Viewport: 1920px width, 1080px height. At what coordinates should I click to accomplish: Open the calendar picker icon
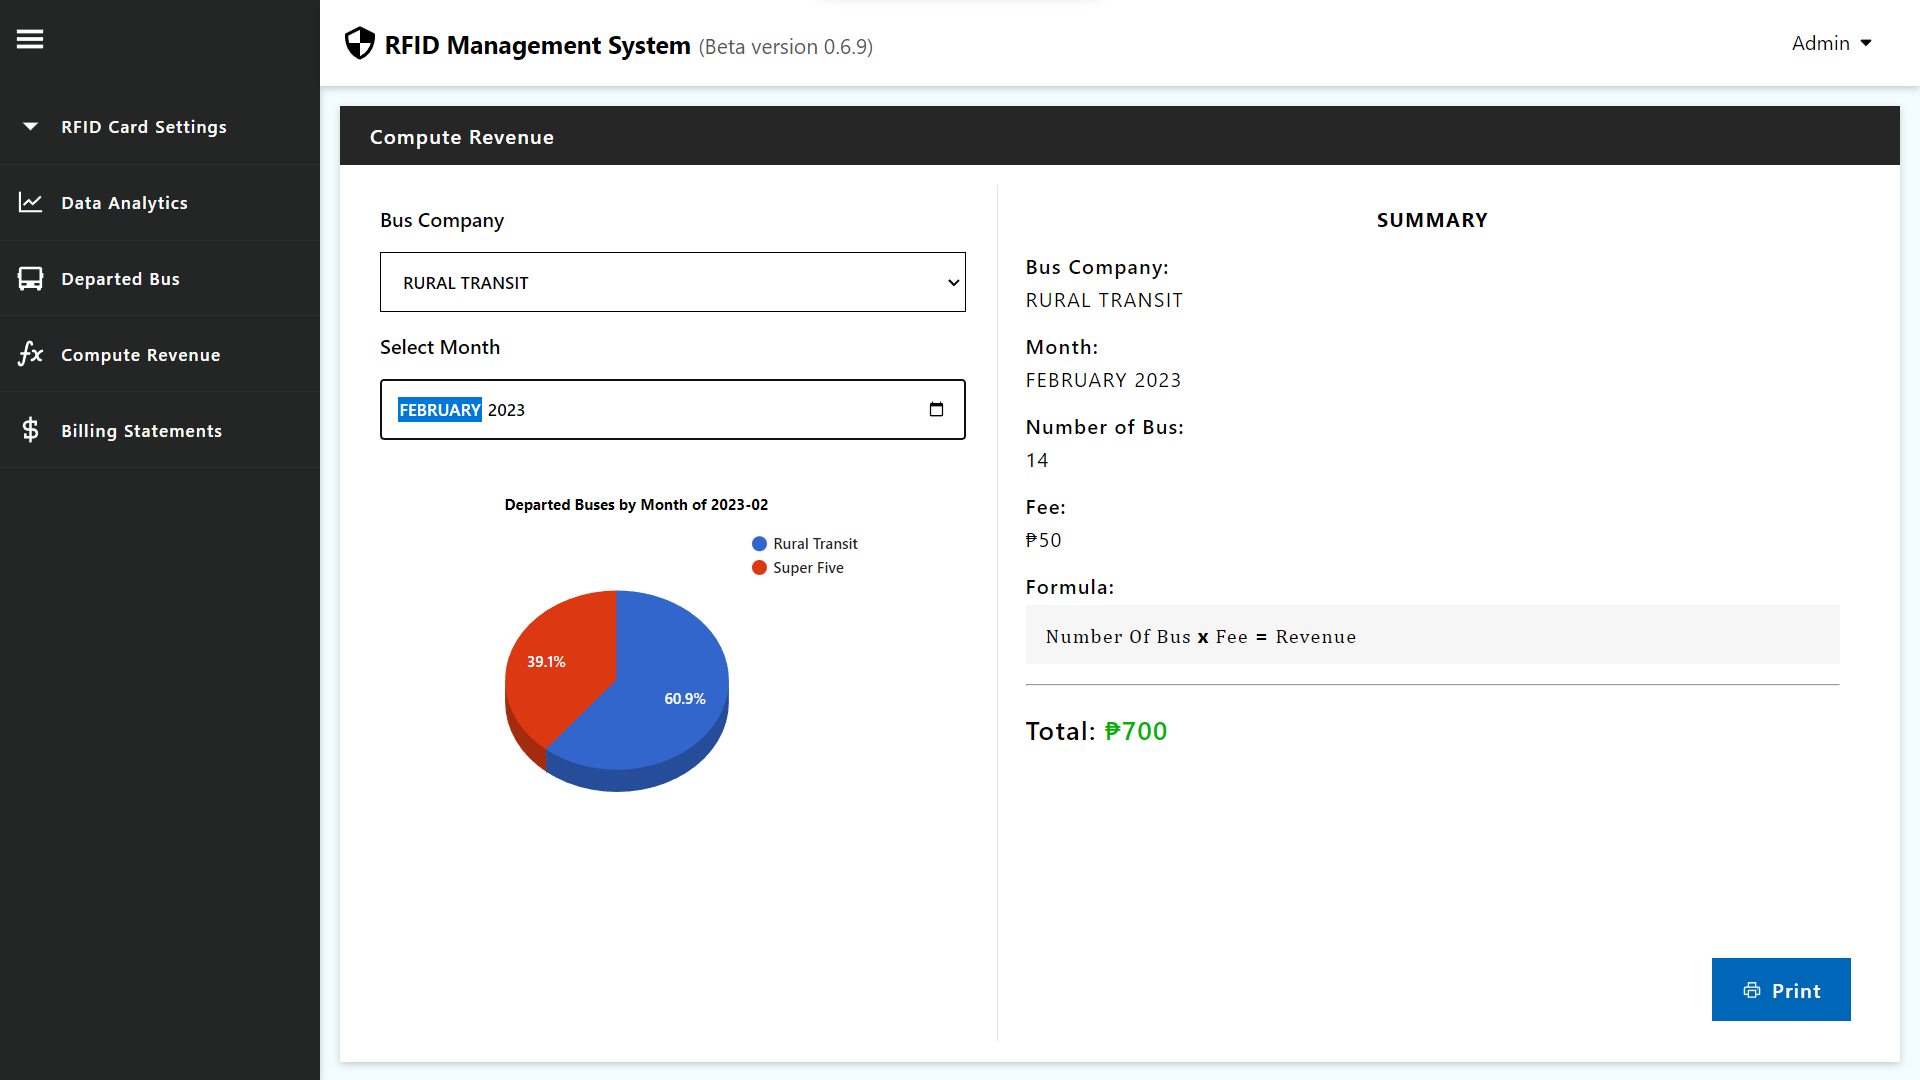point(936,409)
